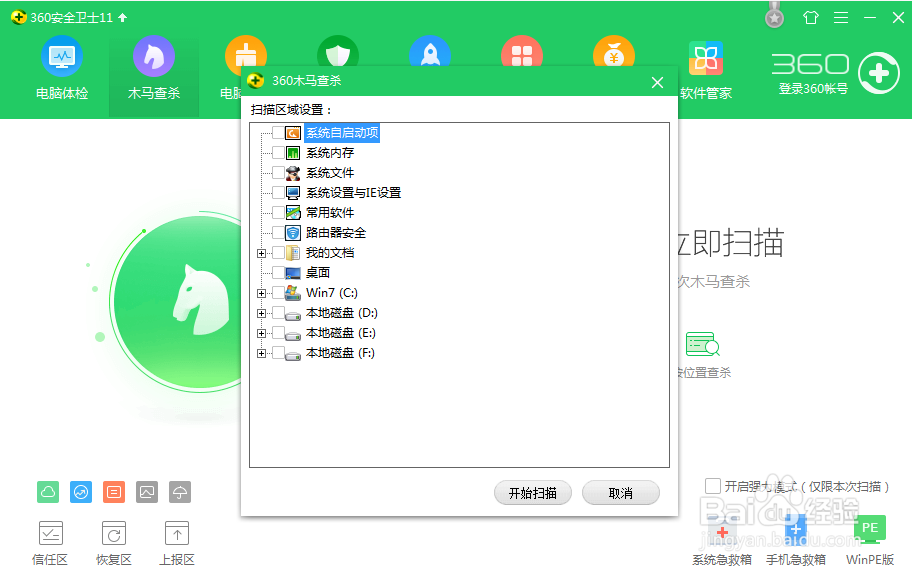The width and height of the screenshot is (912, 571).
Task: Click the medal icon in title bar
Action: point(774,16)
